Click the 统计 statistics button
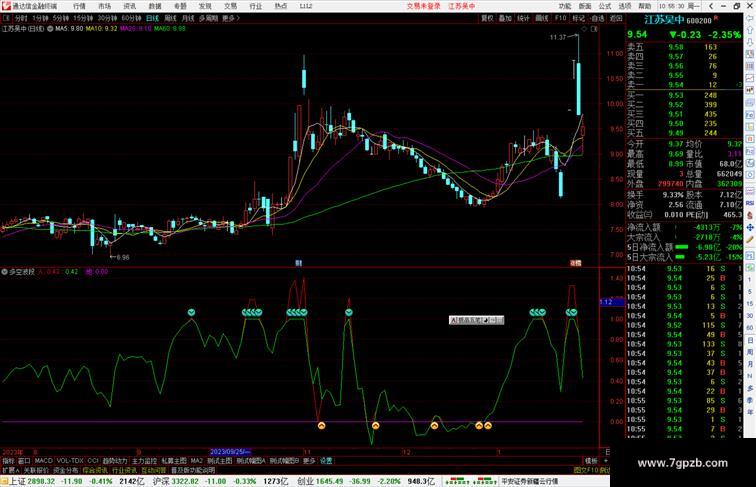Screen dimensions: 756x487 pyautogui.click(x=523, y=18)
